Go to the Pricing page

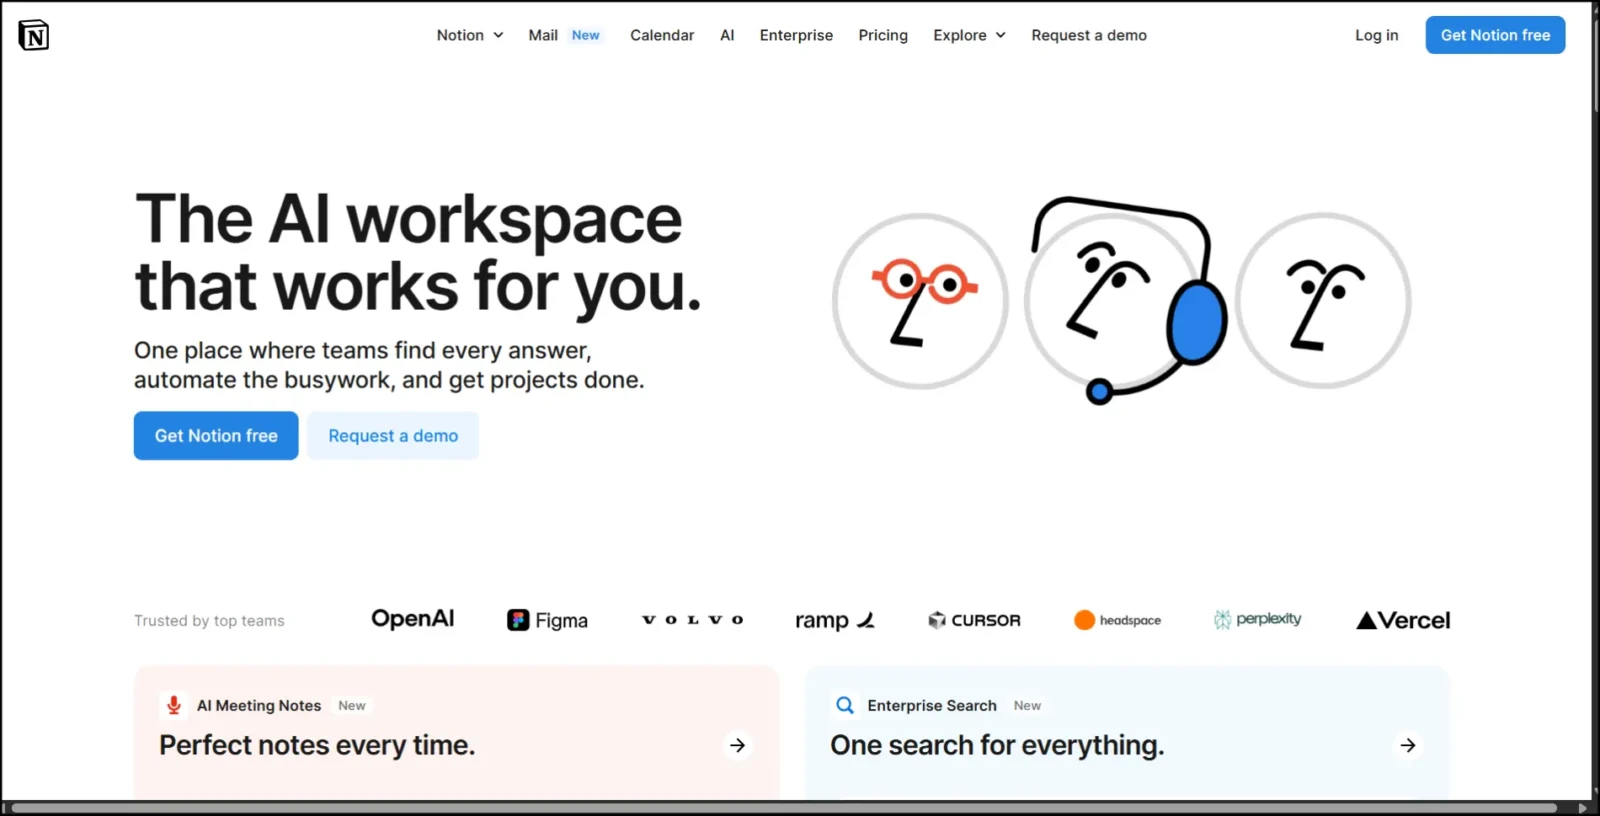(883, 35)
